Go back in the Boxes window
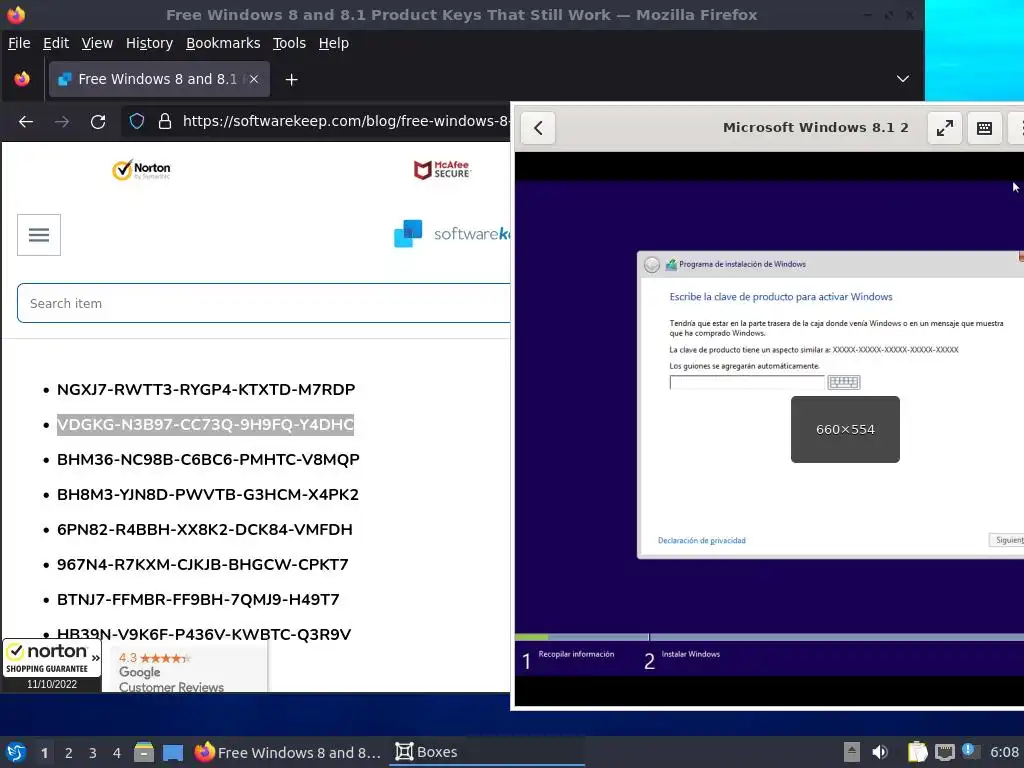The height and width of the screenshot is (768, 1024). [538, 128]
